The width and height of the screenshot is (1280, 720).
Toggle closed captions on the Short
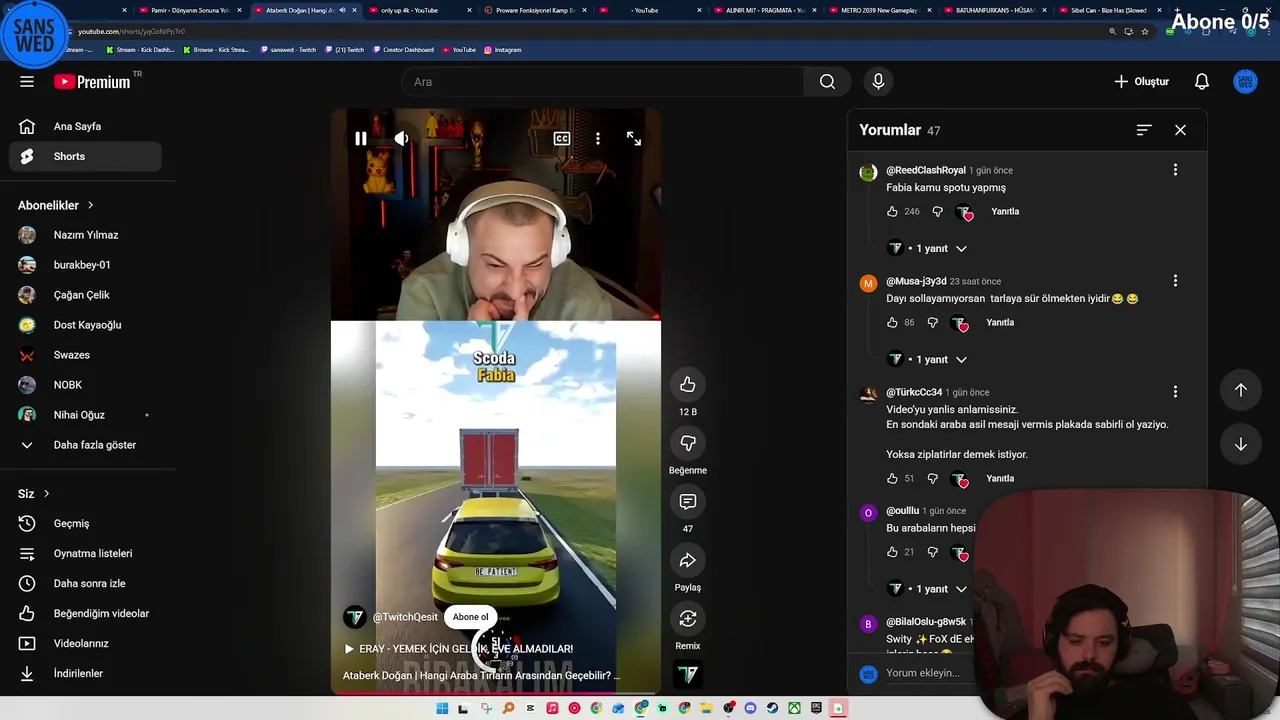[x=562, y=139]
